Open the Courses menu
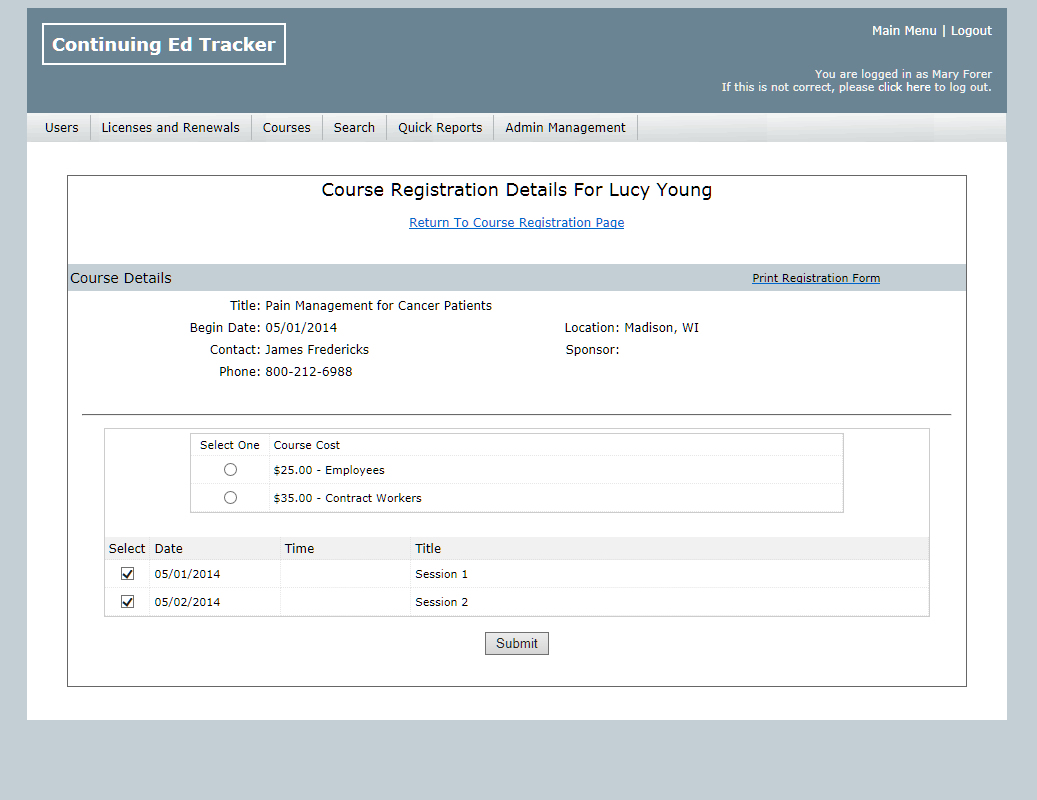The width and height of the screenshot is (1037, 800). coord(286,128)
